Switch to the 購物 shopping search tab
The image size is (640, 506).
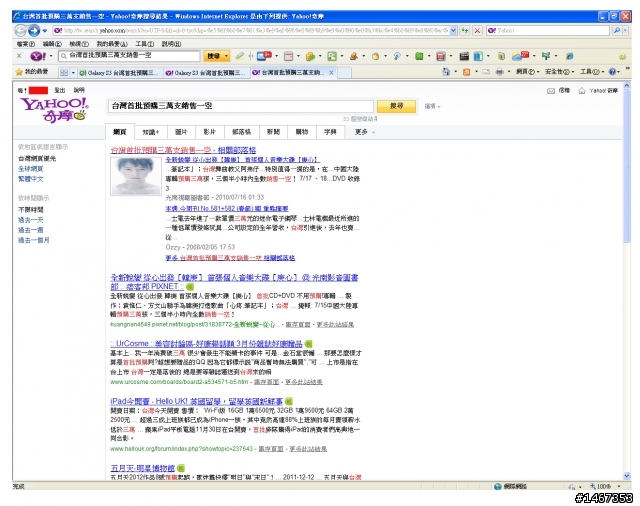(x=302, y=132)
